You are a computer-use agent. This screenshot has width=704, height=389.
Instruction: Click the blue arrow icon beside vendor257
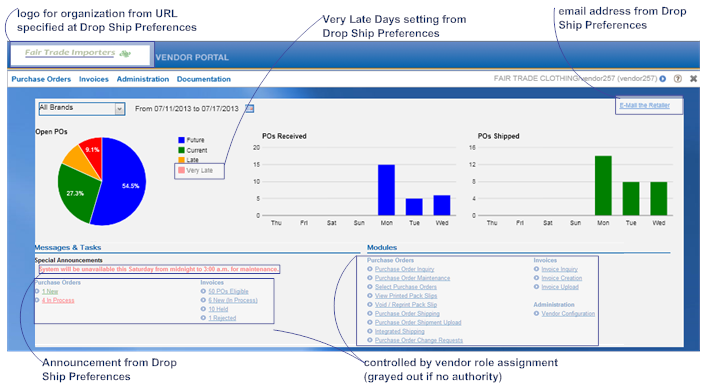click(663, 79)
